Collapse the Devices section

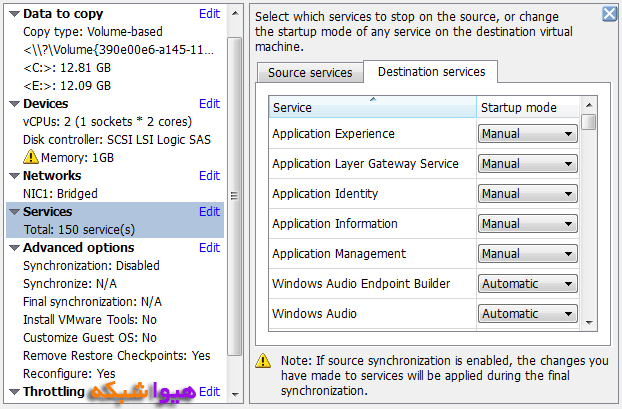(x=14, y=104)
